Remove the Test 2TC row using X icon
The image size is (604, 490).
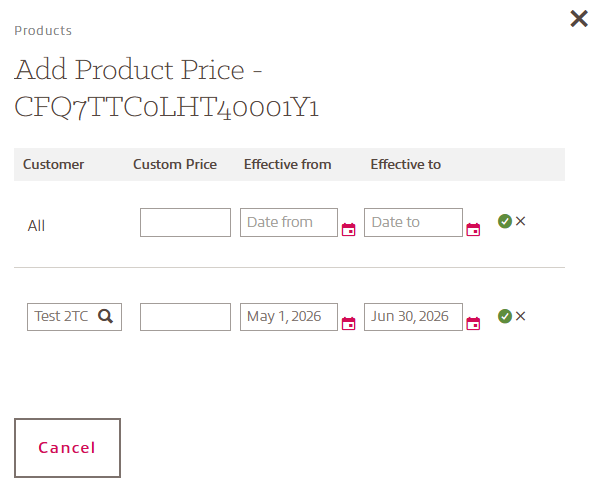(520, 316)
